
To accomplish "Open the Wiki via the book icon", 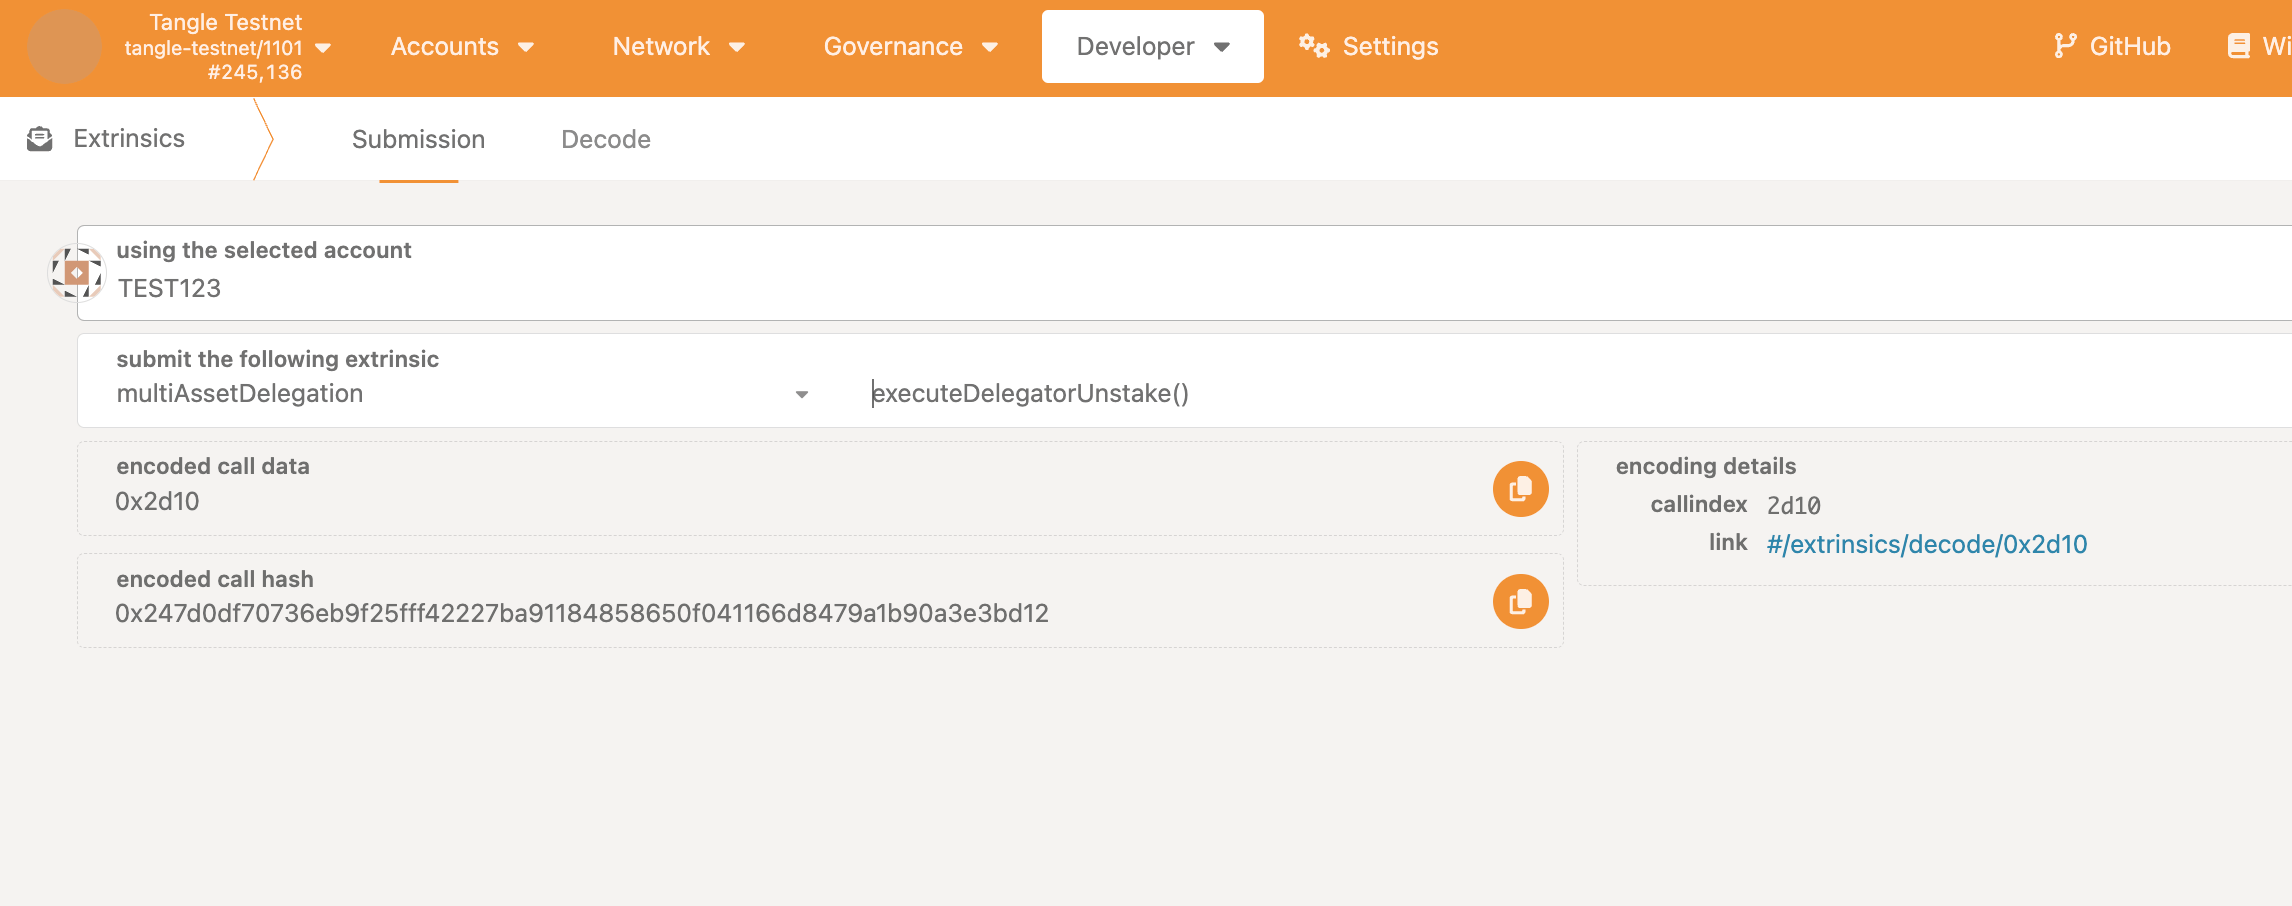I will point(2238,45).
